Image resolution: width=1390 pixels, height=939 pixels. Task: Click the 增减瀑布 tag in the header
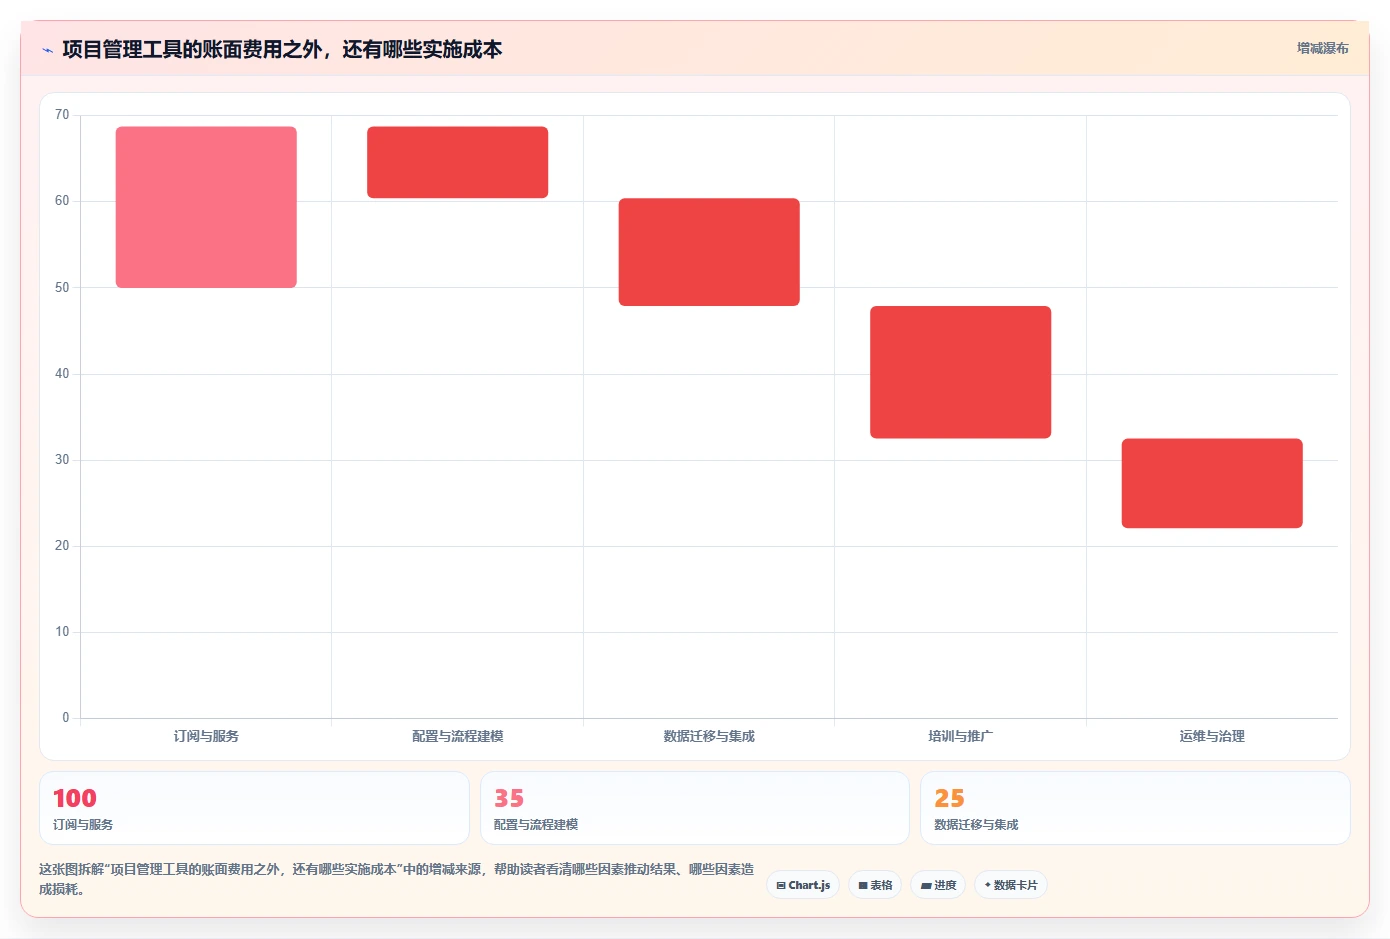coord(1322,48)
